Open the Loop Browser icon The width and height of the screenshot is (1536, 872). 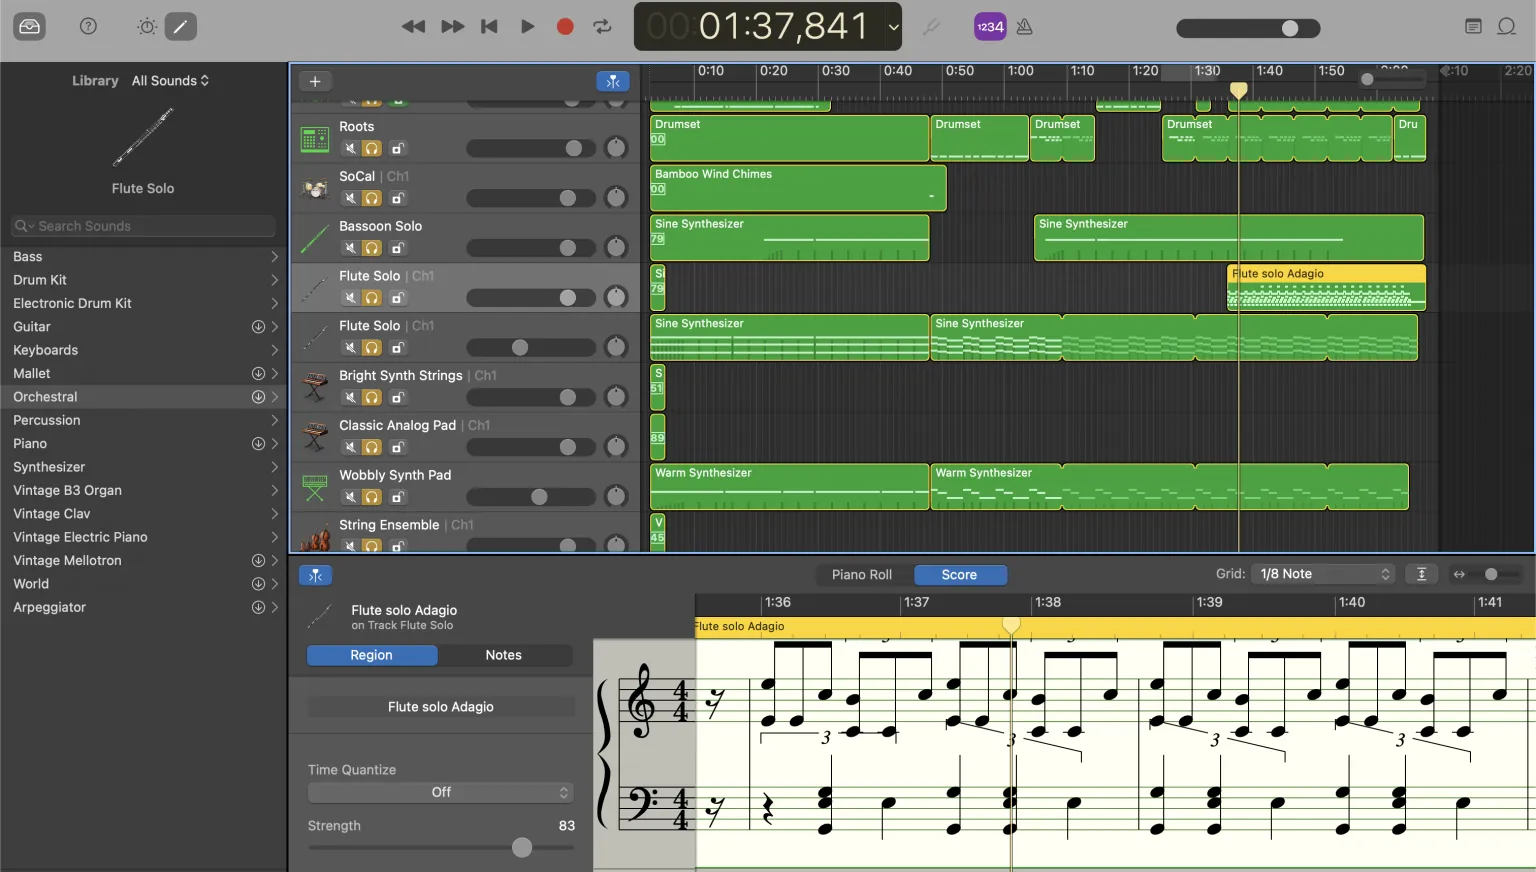[1507, 27]
